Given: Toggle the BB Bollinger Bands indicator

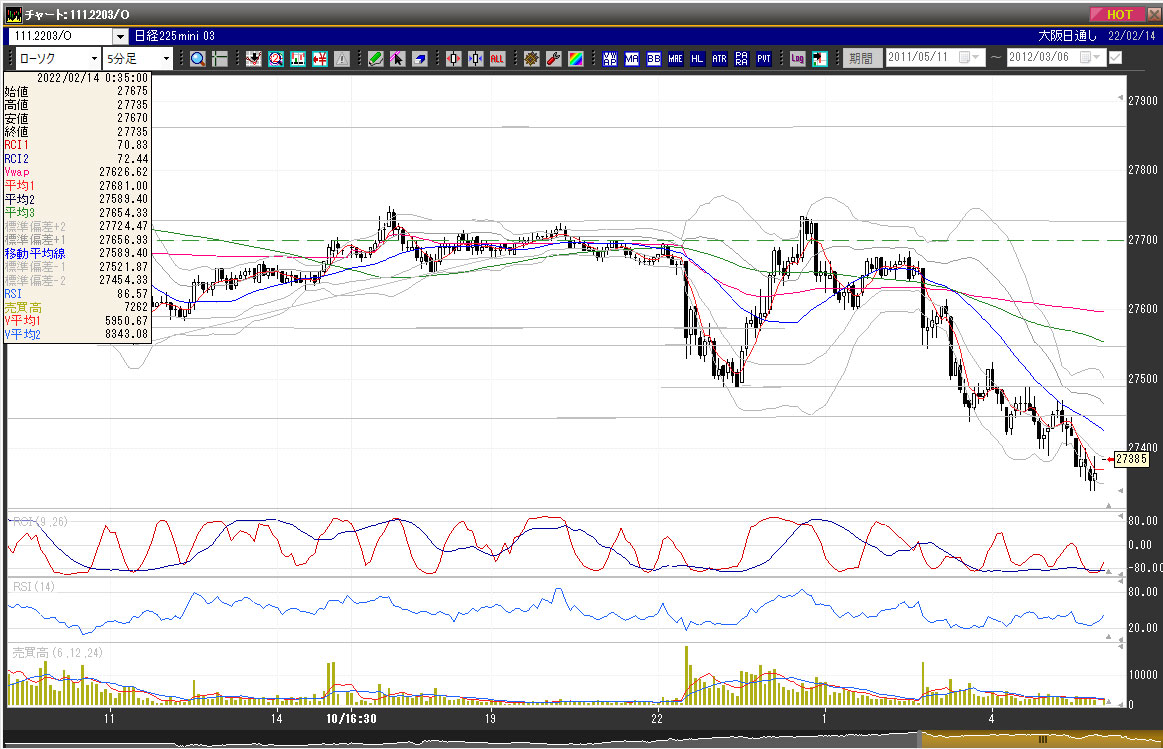Looking at the screenshot, I should pyautogui.click(x=653, y=59).
